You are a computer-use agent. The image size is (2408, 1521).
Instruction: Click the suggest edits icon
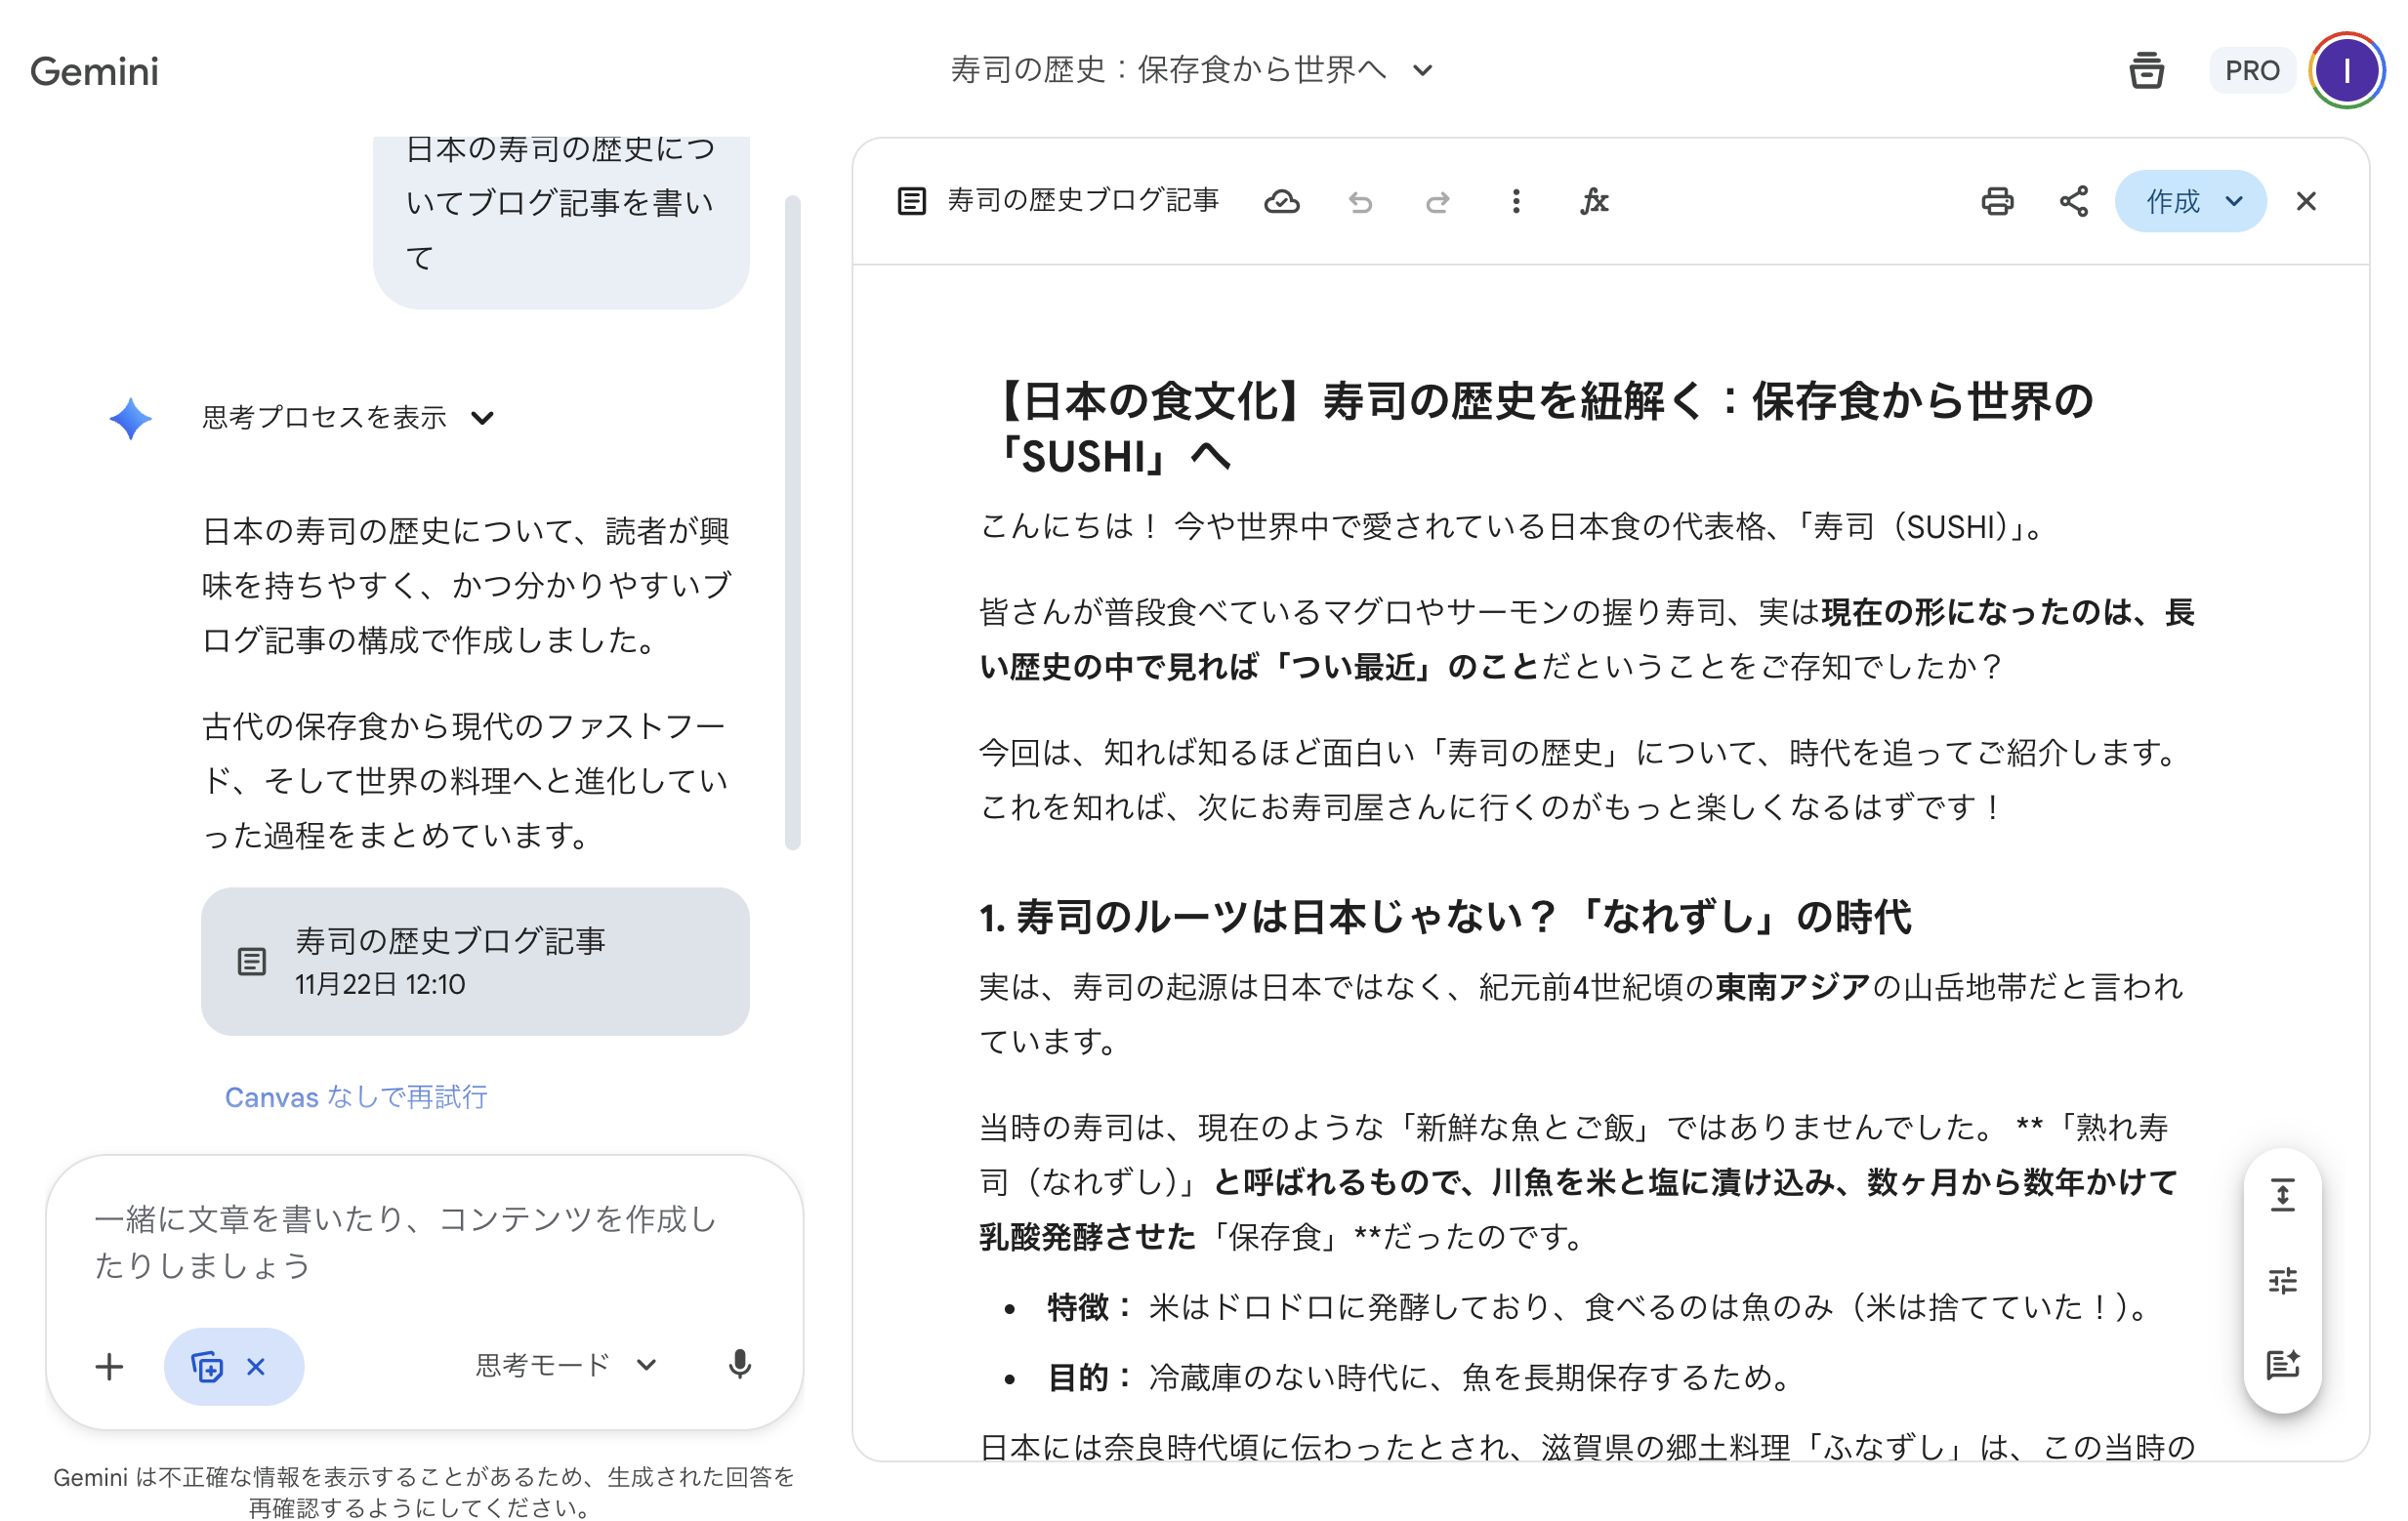pos(2282,1364)
